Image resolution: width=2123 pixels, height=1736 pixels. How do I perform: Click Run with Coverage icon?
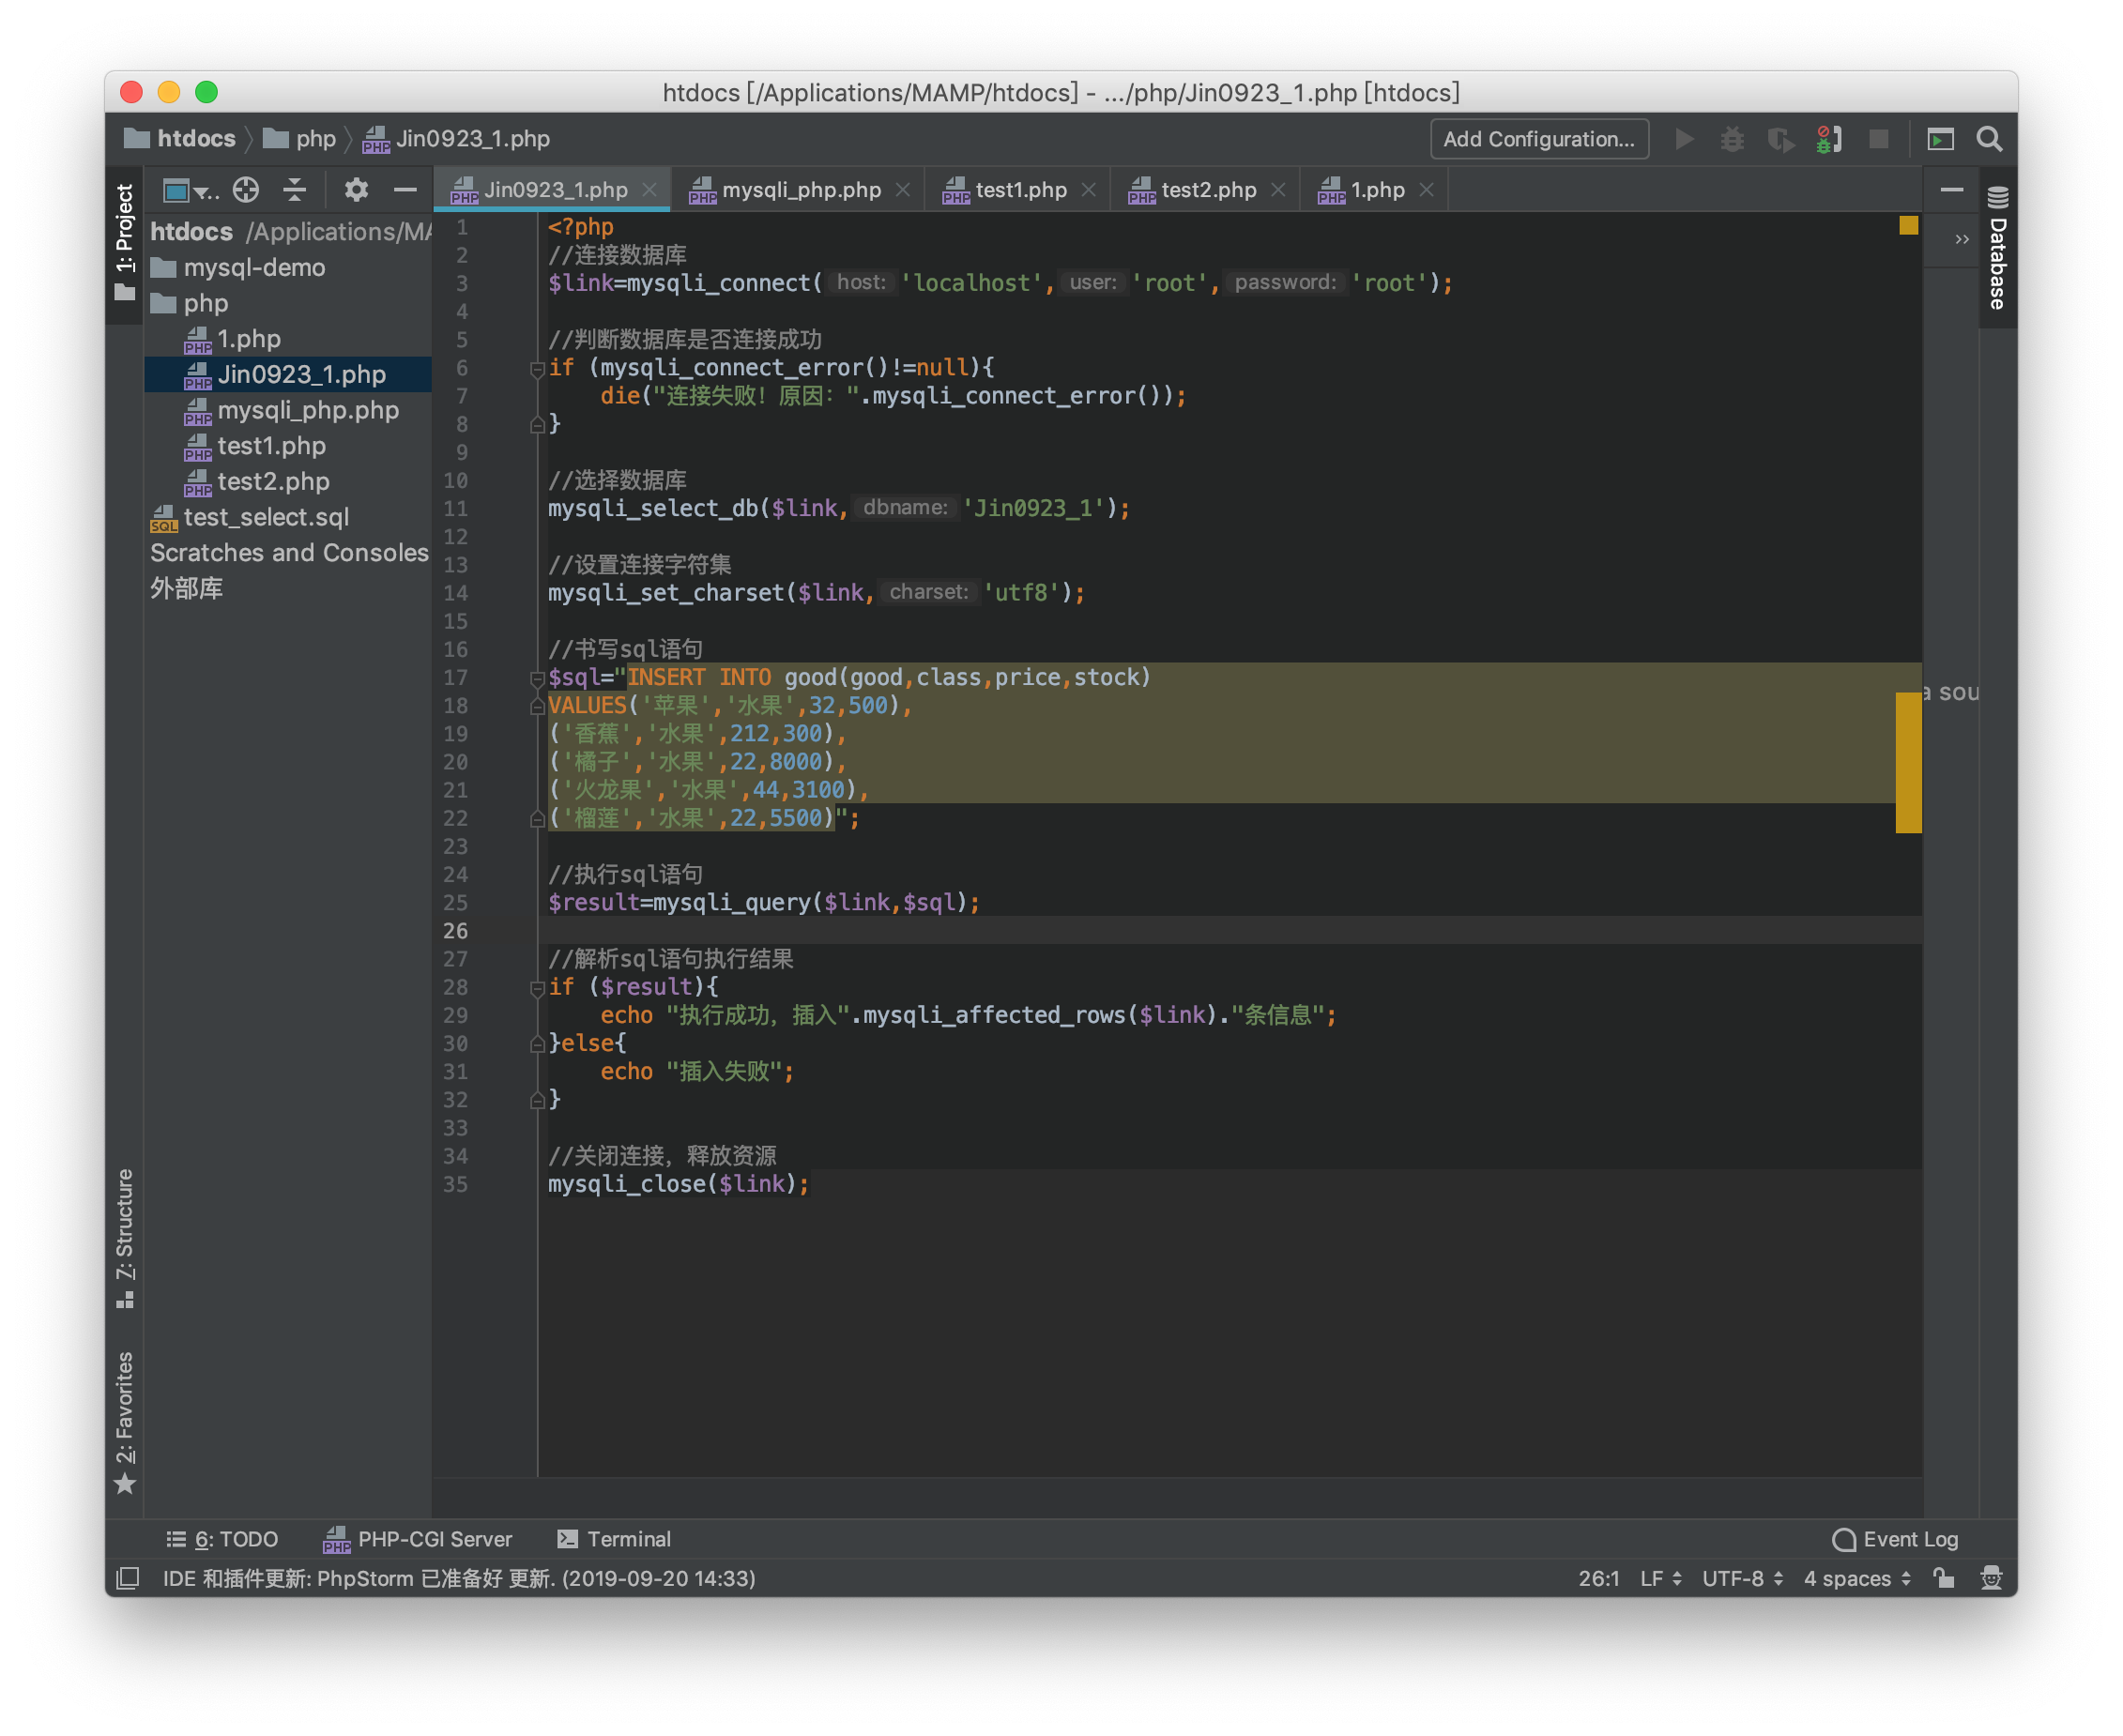point(1780,139)
